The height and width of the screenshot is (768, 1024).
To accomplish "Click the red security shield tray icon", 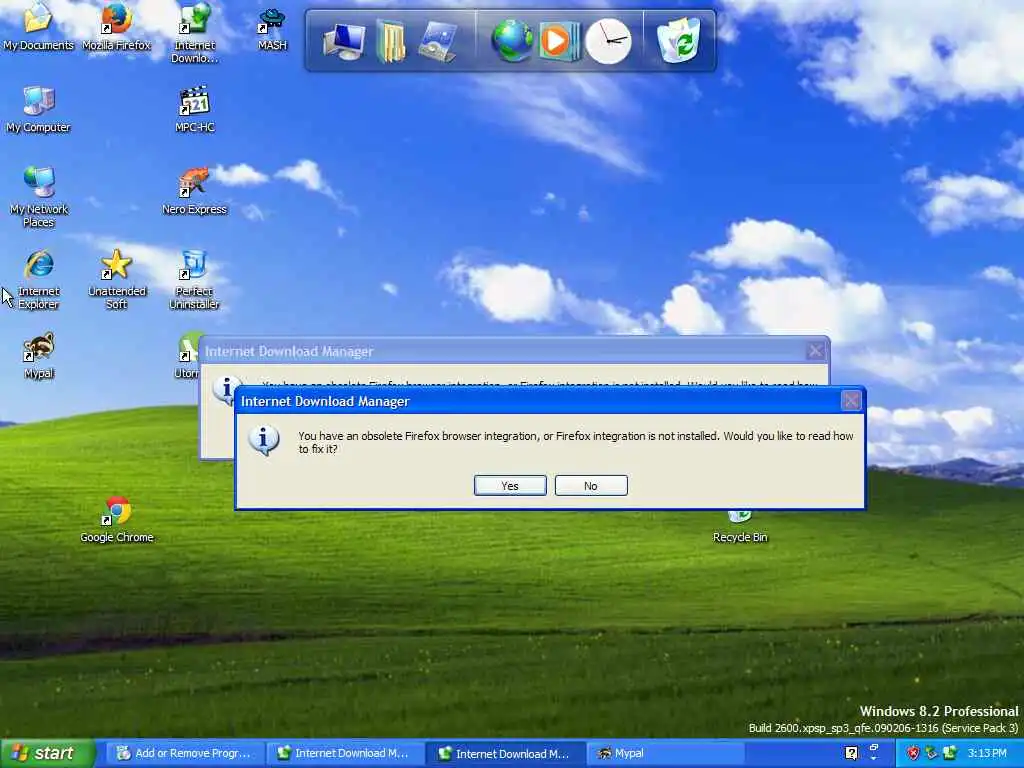I will click(x=913, y=754).
